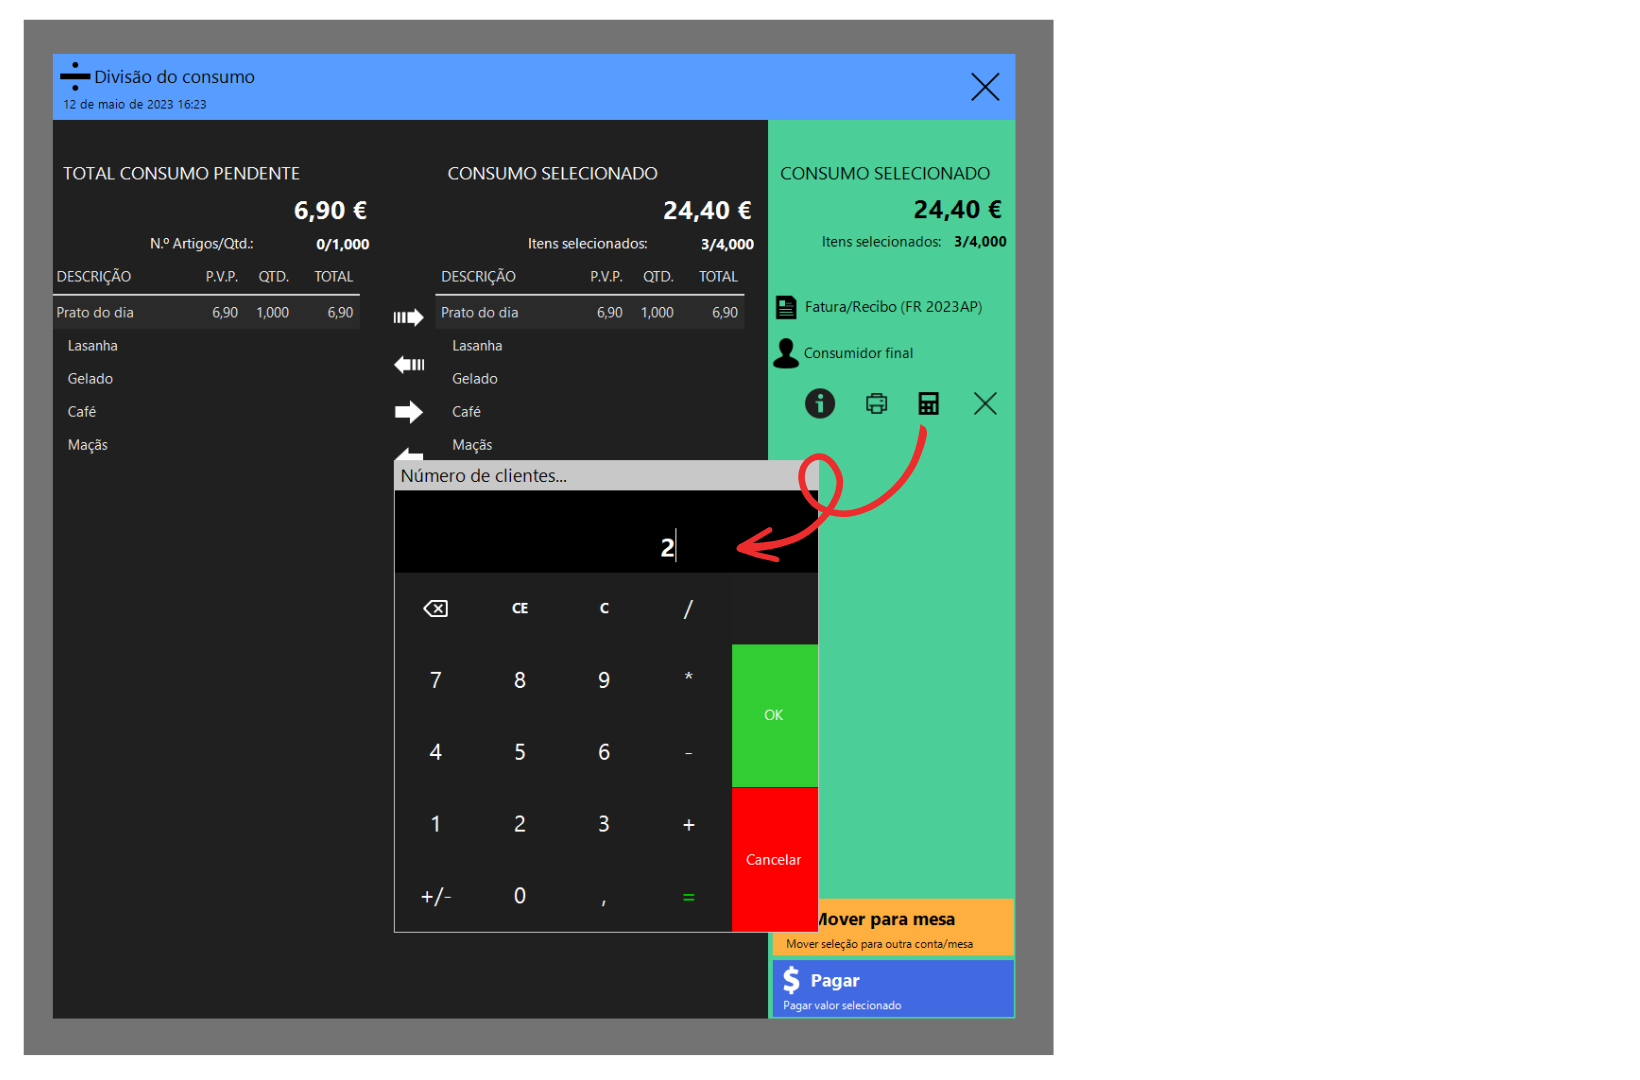This screenshot has width=1640, height=1080.
Task: Confirm with the green OK button
Action: pos(774,715)
